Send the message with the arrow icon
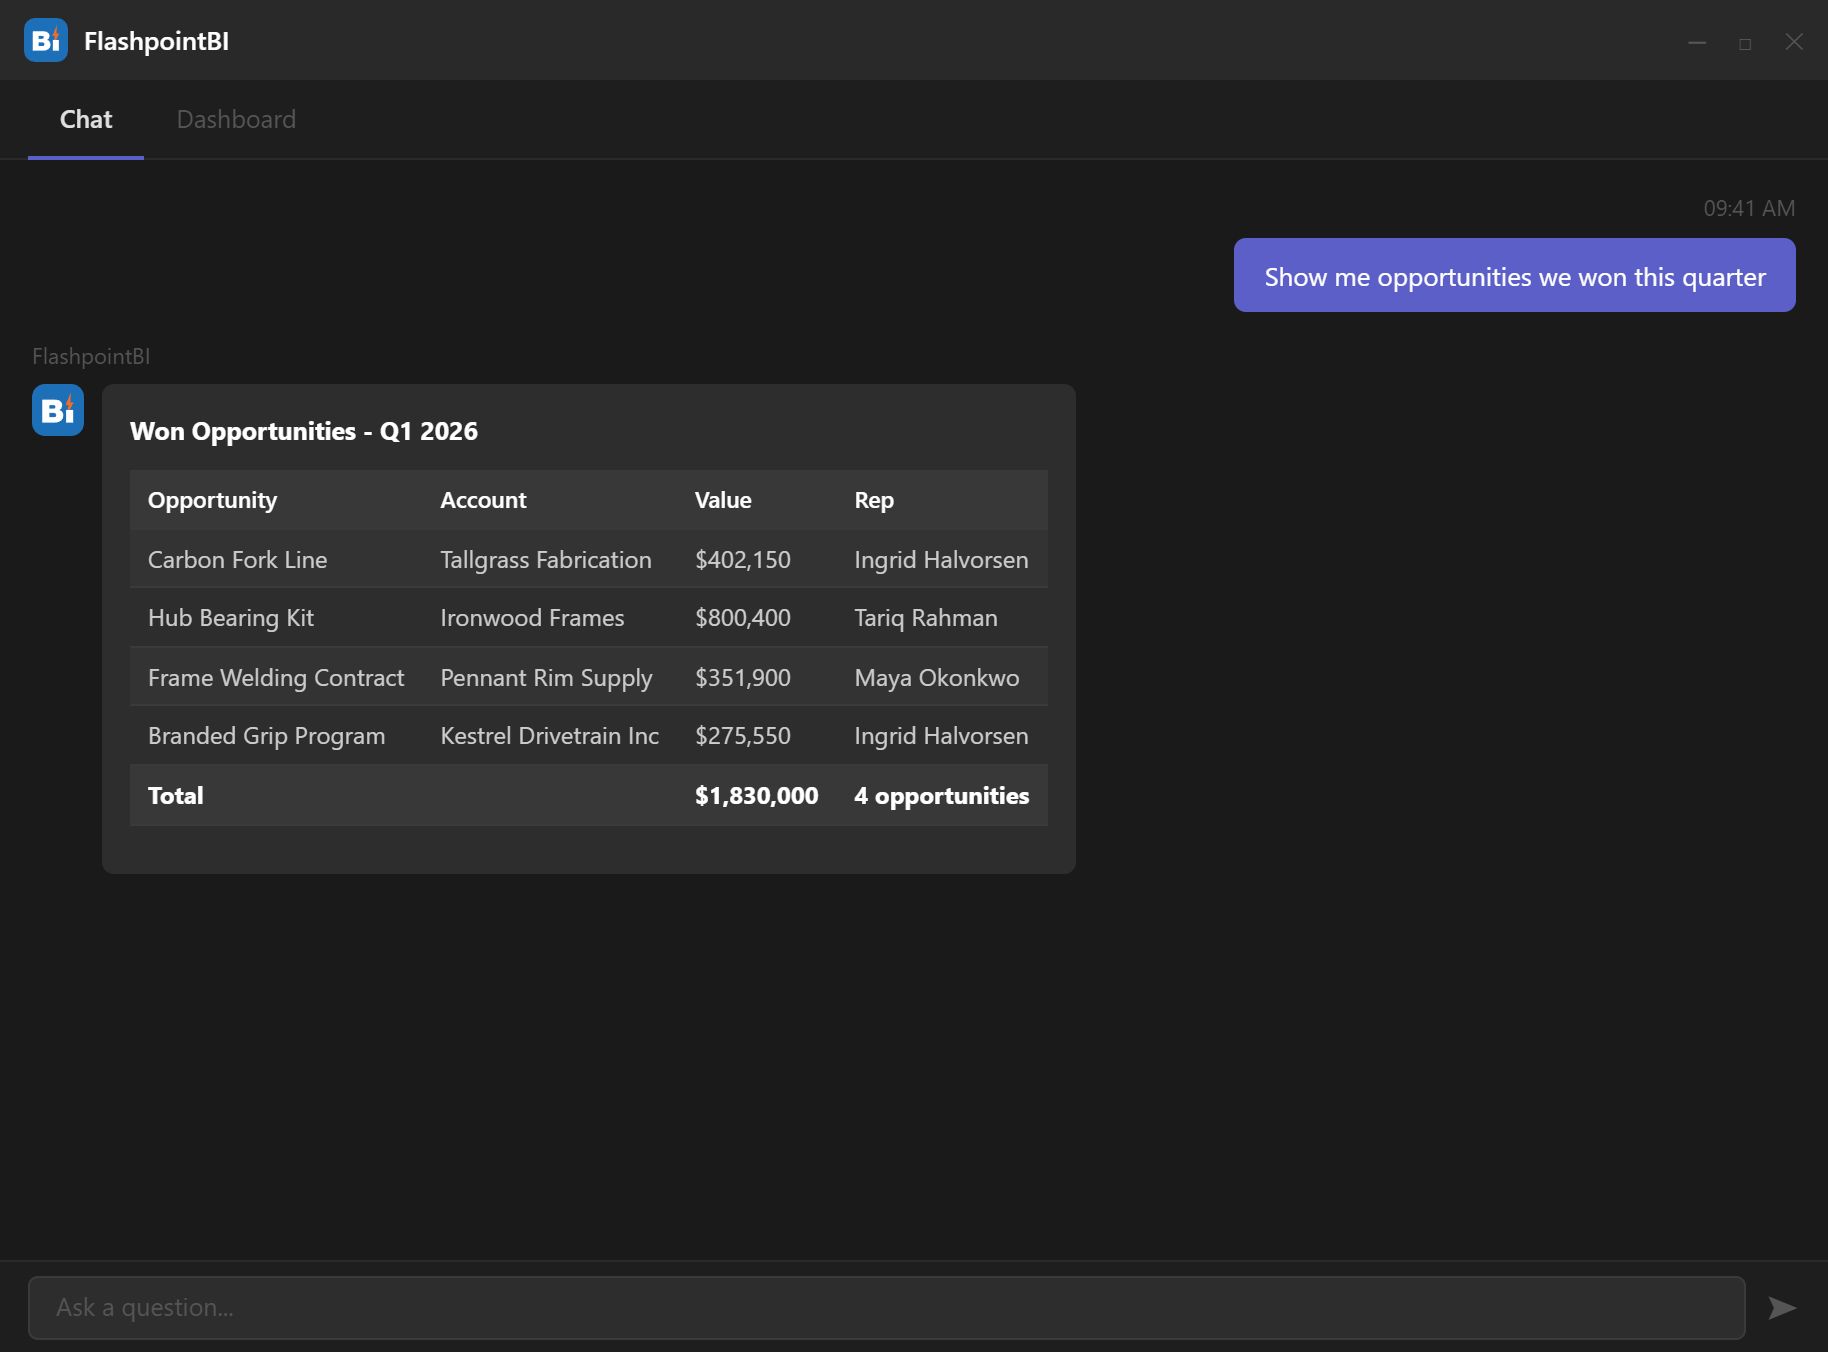The width and height of the screenshot is (1828, 1352). [x=1782, y=1308]
